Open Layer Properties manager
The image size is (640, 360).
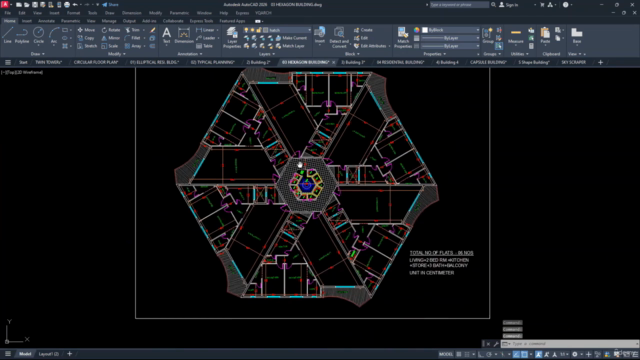[x=232, y=38]
